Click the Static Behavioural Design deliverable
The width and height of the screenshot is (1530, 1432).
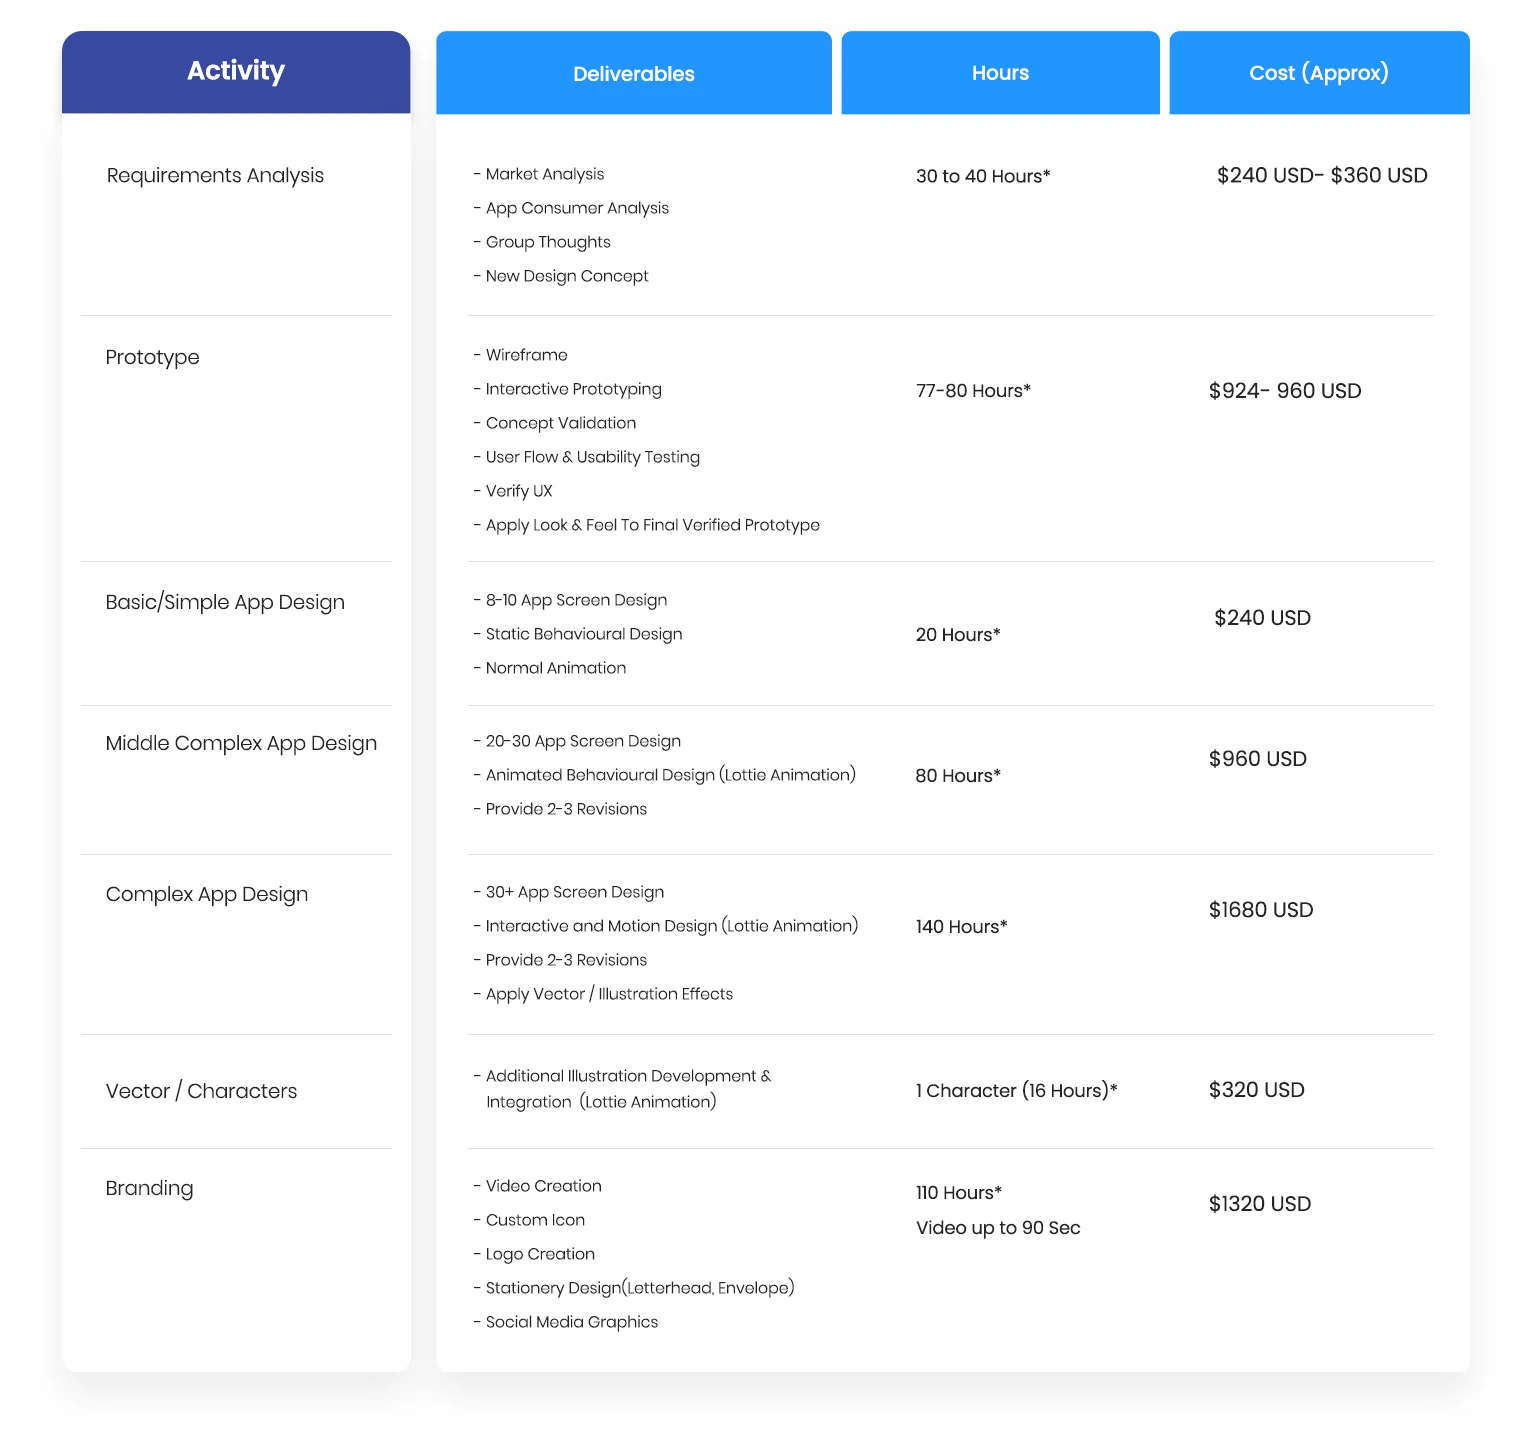pyautogui.click(x=583, y=635)
